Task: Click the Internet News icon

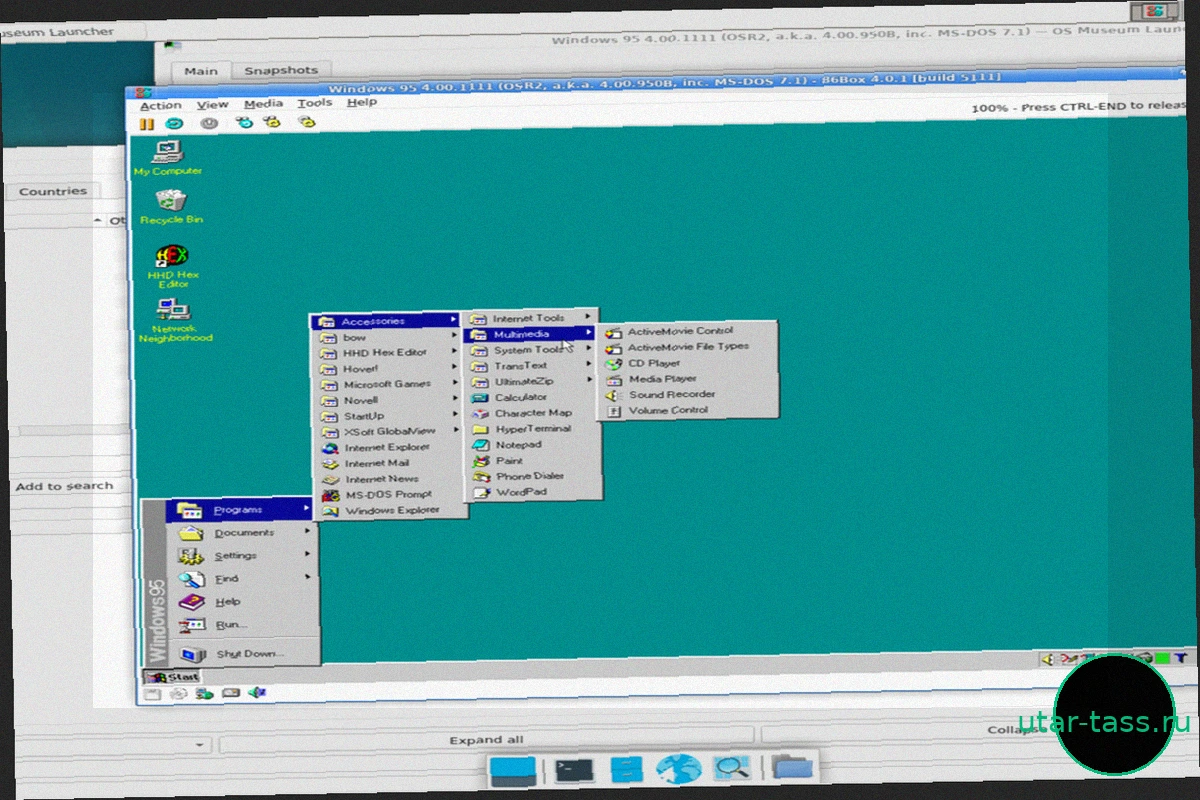Action: [x=329, y=479]
